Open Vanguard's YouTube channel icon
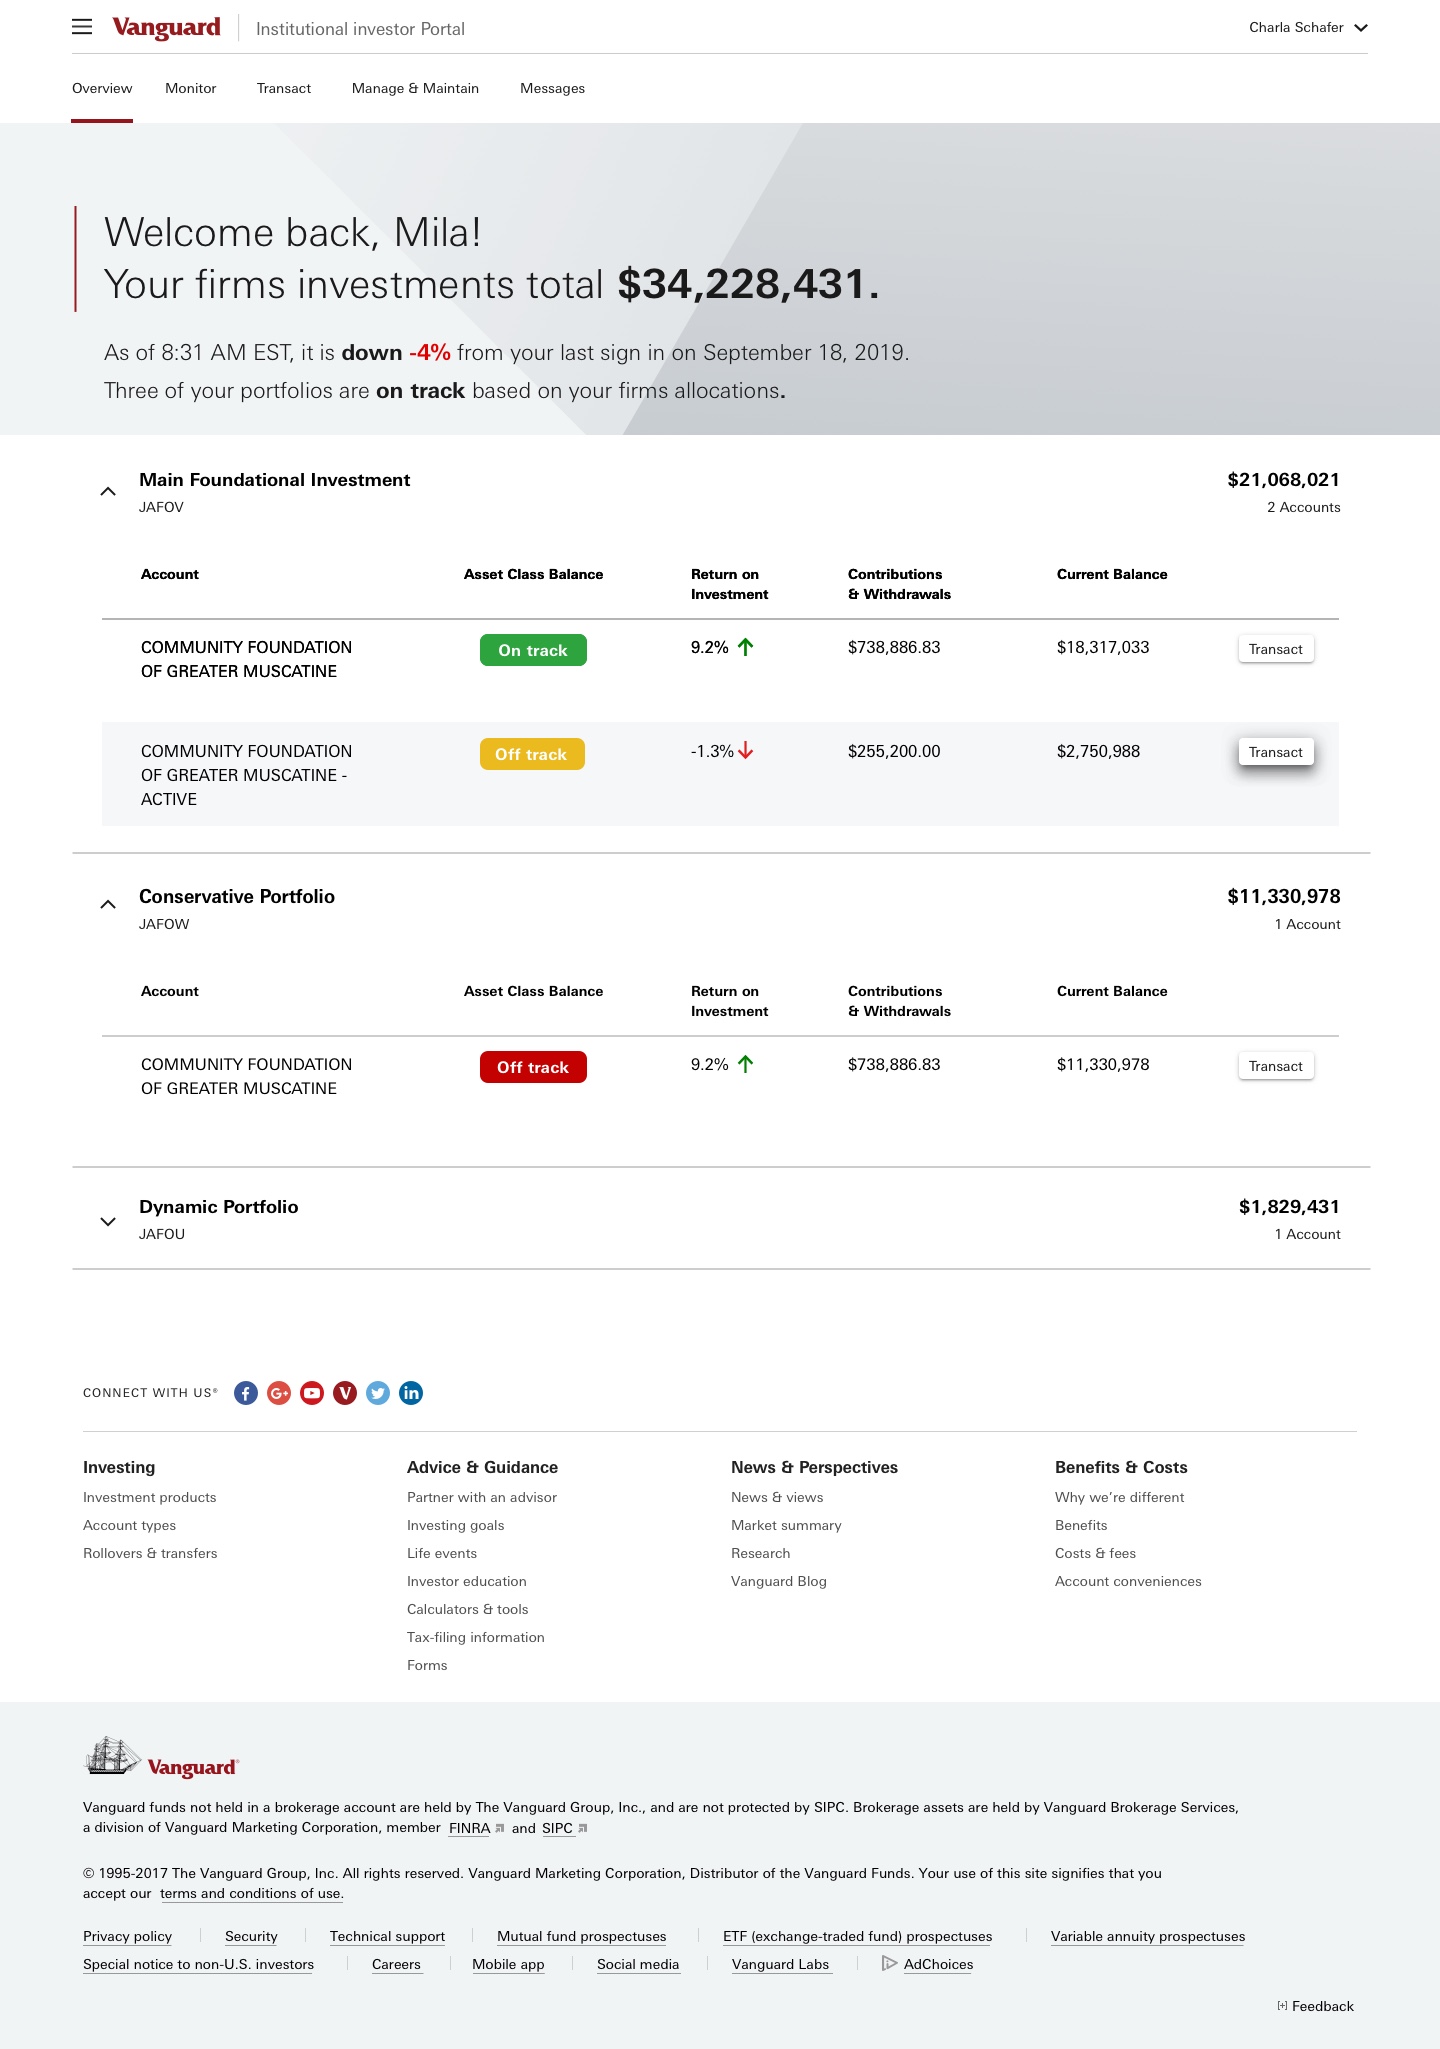This screenshot has width=1440, height=2049. click(312, 1393)
